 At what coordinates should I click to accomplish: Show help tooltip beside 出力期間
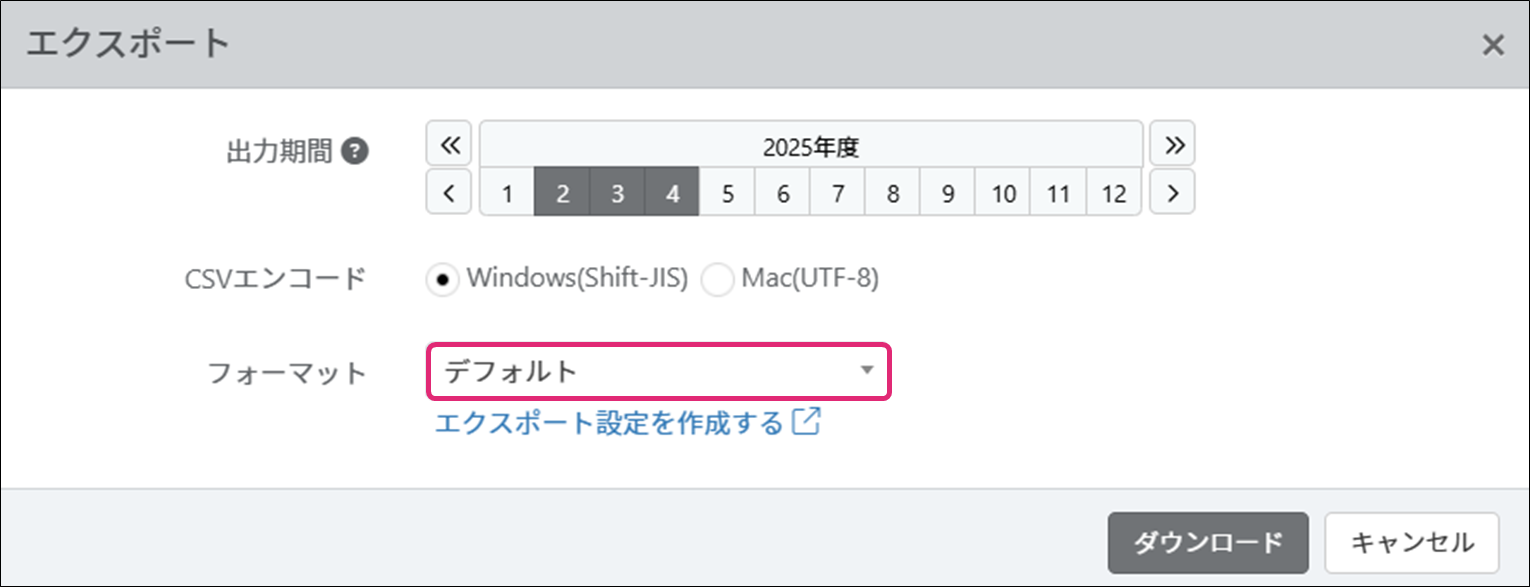click(x=355, y=152)
